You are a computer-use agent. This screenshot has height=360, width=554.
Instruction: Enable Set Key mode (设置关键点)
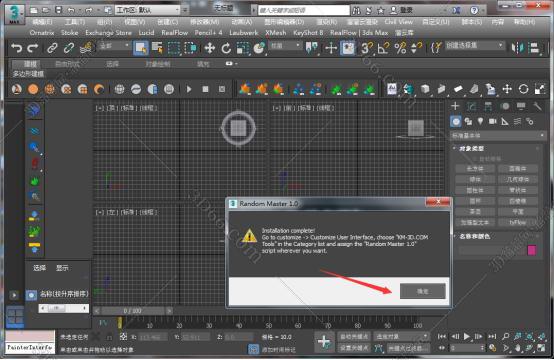[354, 348]
